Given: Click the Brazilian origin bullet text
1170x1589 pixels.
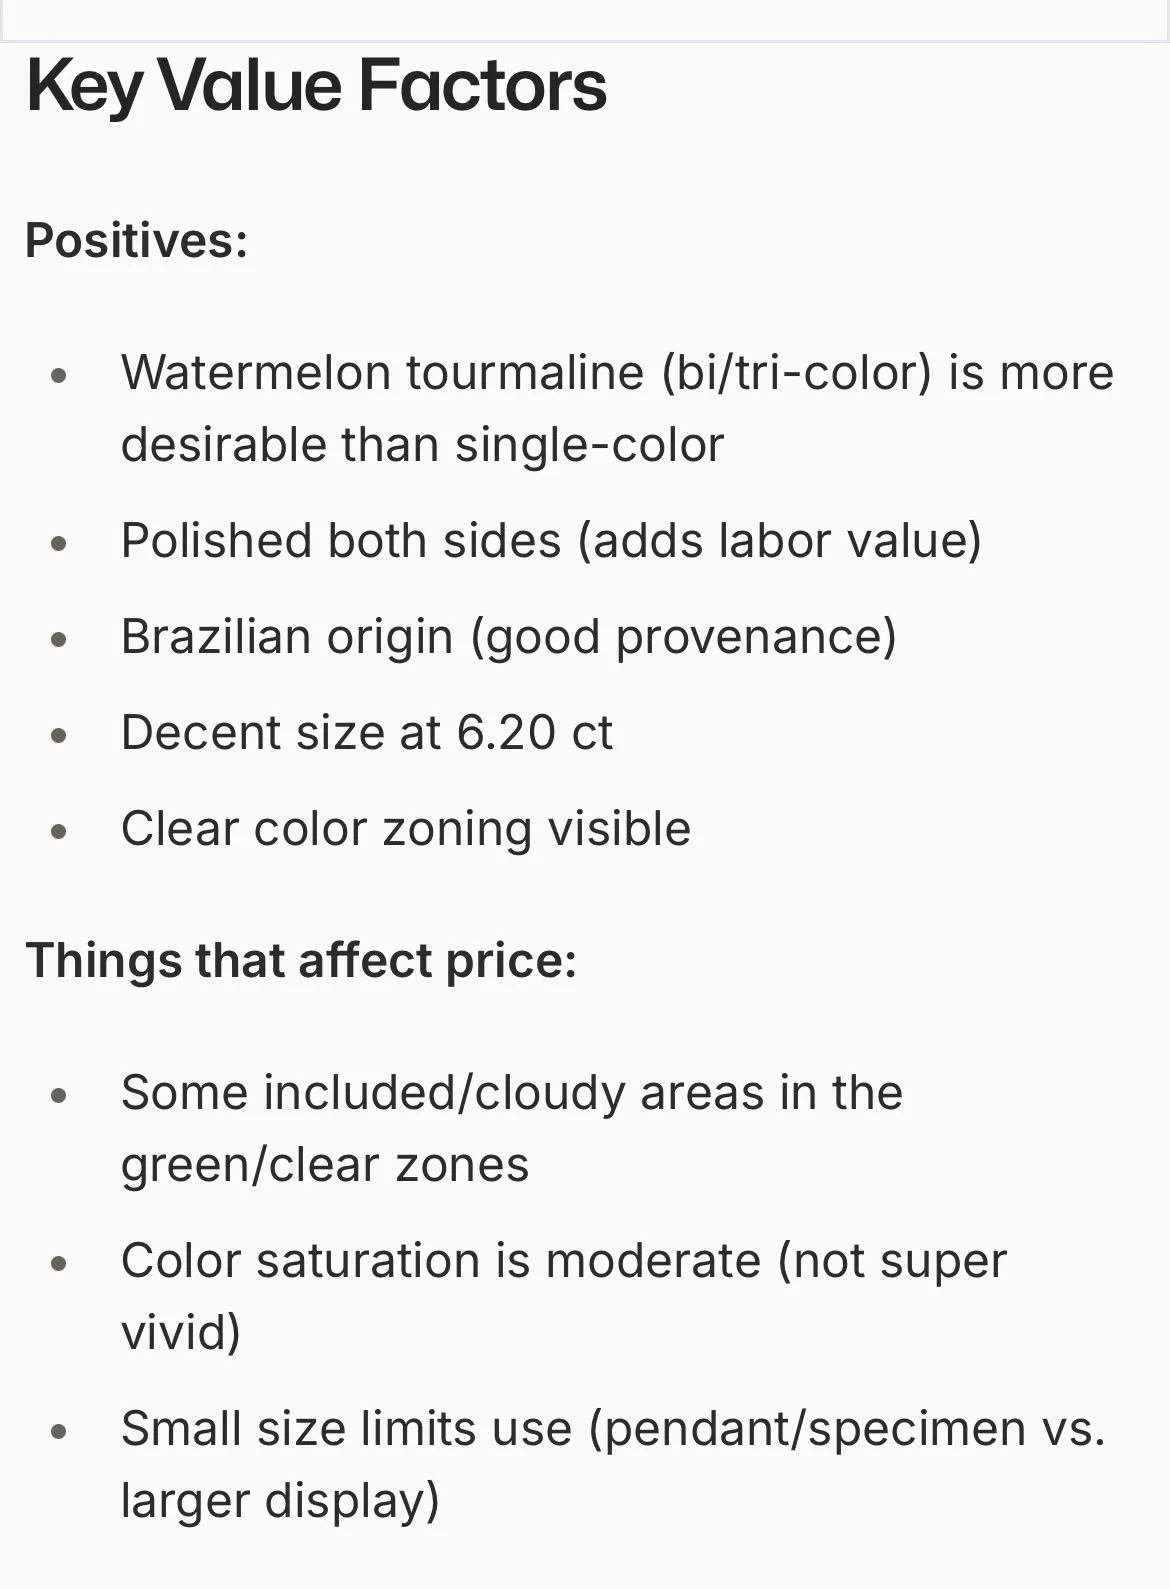Looking at the screenshot, I should click(509, 637).
